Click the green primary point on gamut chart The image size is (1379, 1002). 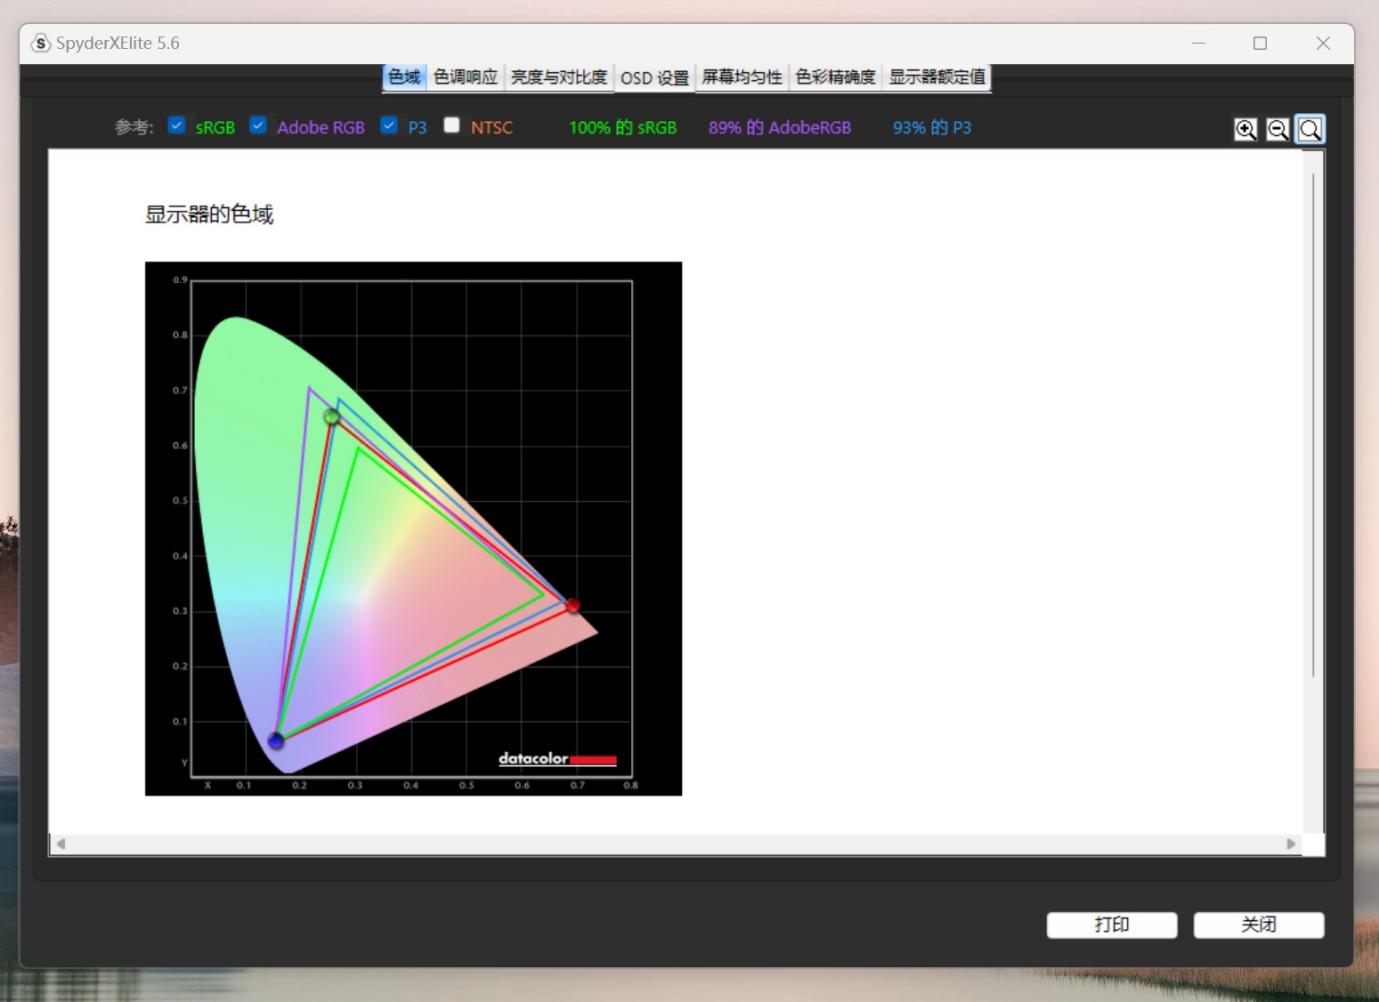coord(332,416)
